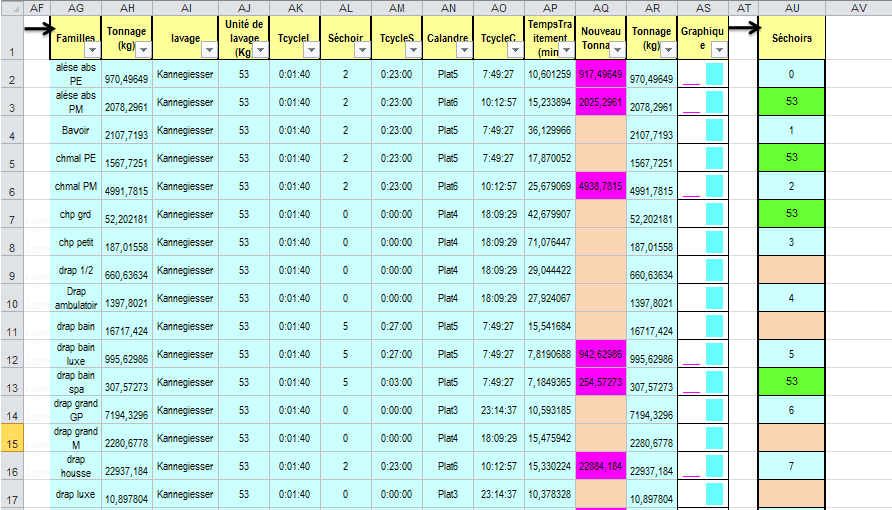This screenshot has width=892, height=510.
Task: Select the Plat3 cell in row 14
Action: pyautogui.click(x=448, y=410)
